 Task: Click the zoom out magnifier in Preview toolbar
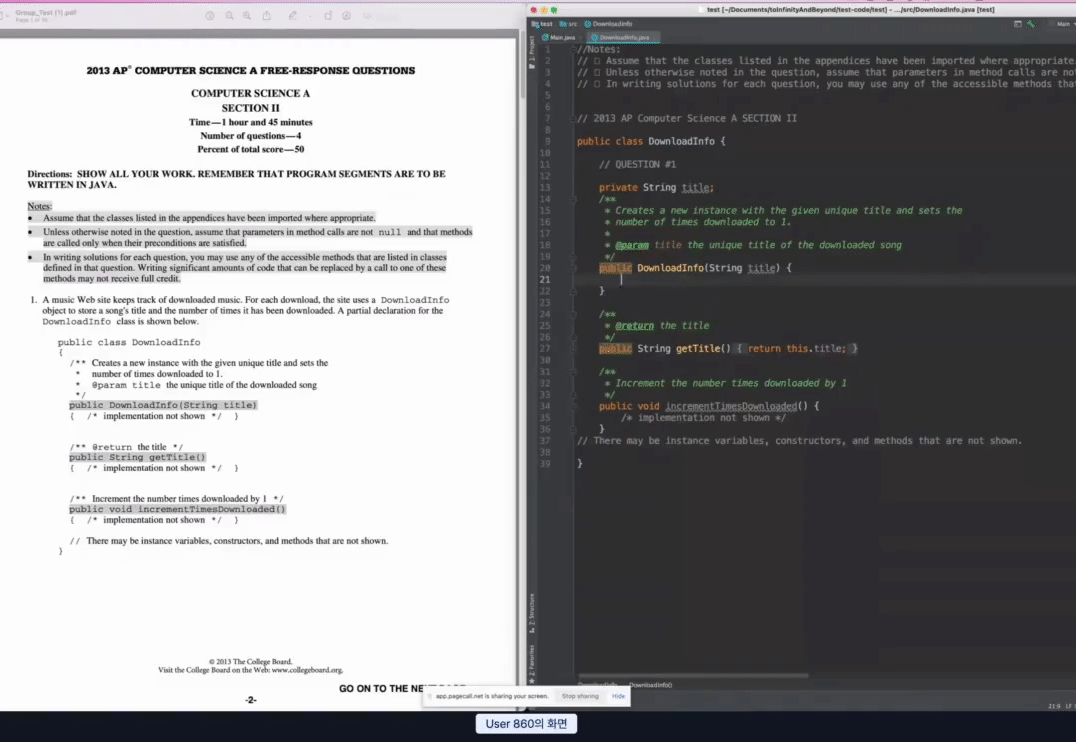pyautogui.click(x=230, y=16)
